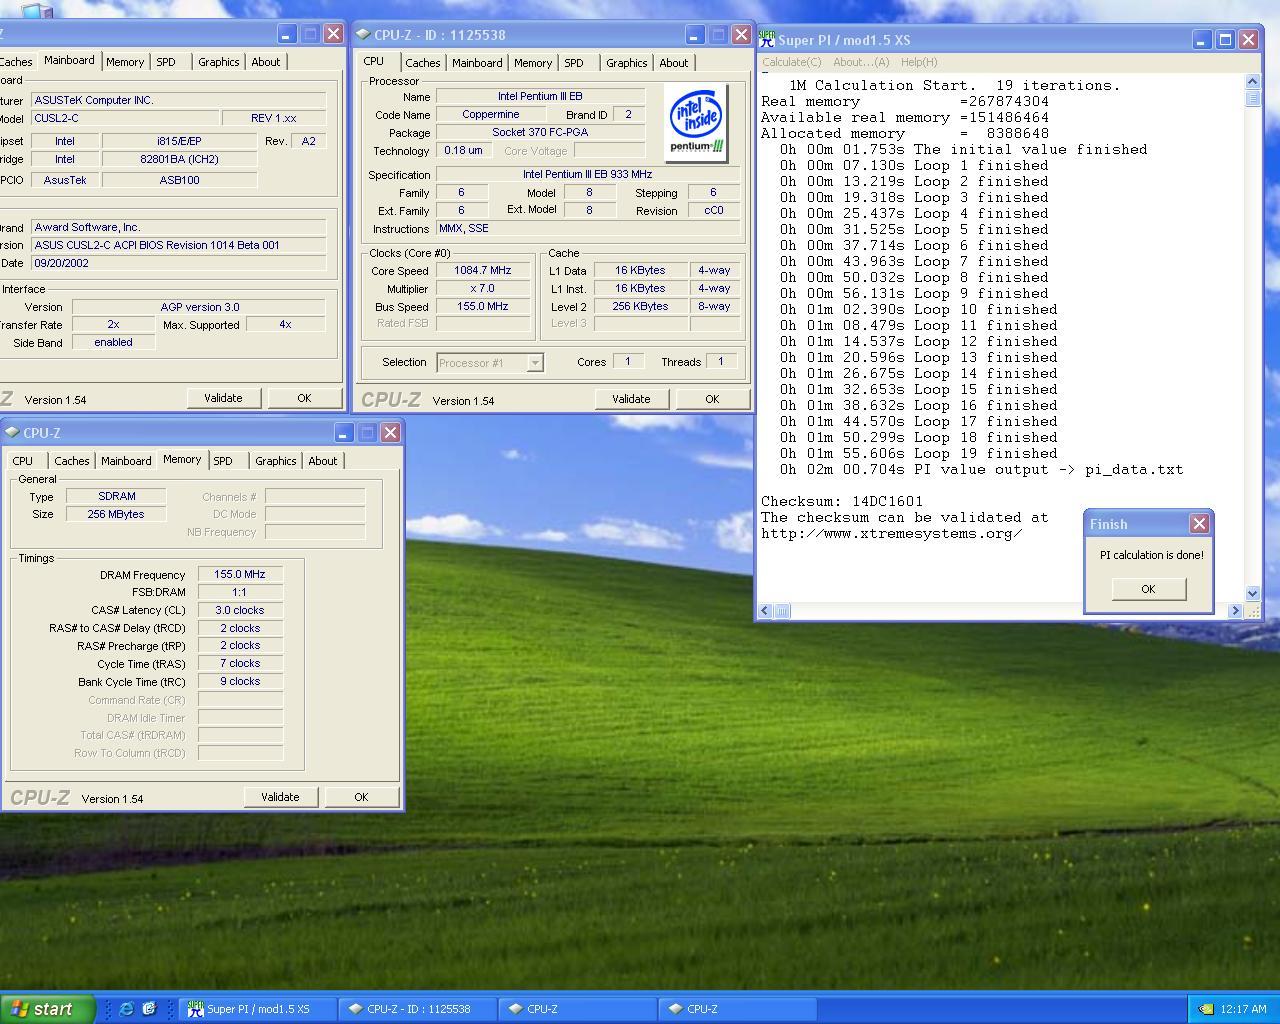
Task: Click the second Quick Launch icon beside Internet Explorer
Action: pyautogui.click(x=149, y=1009)
